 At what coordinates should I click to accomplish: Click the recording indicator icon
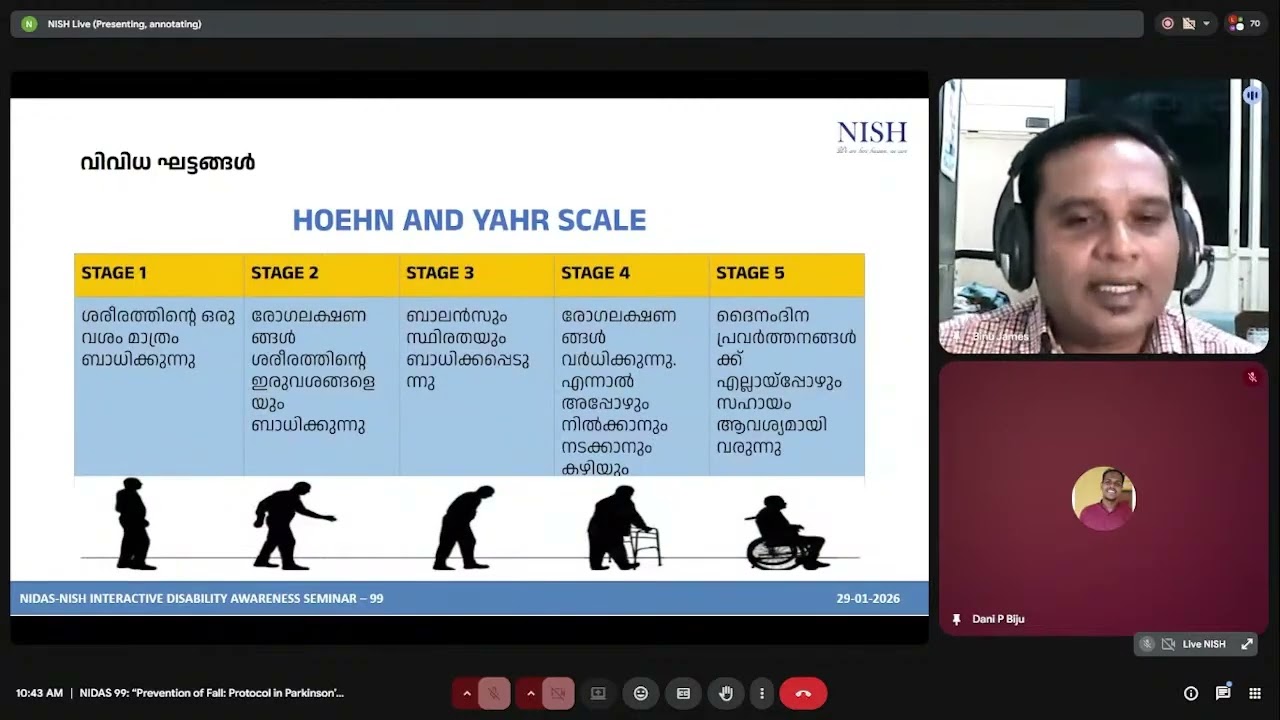[x=1168, y=23]
